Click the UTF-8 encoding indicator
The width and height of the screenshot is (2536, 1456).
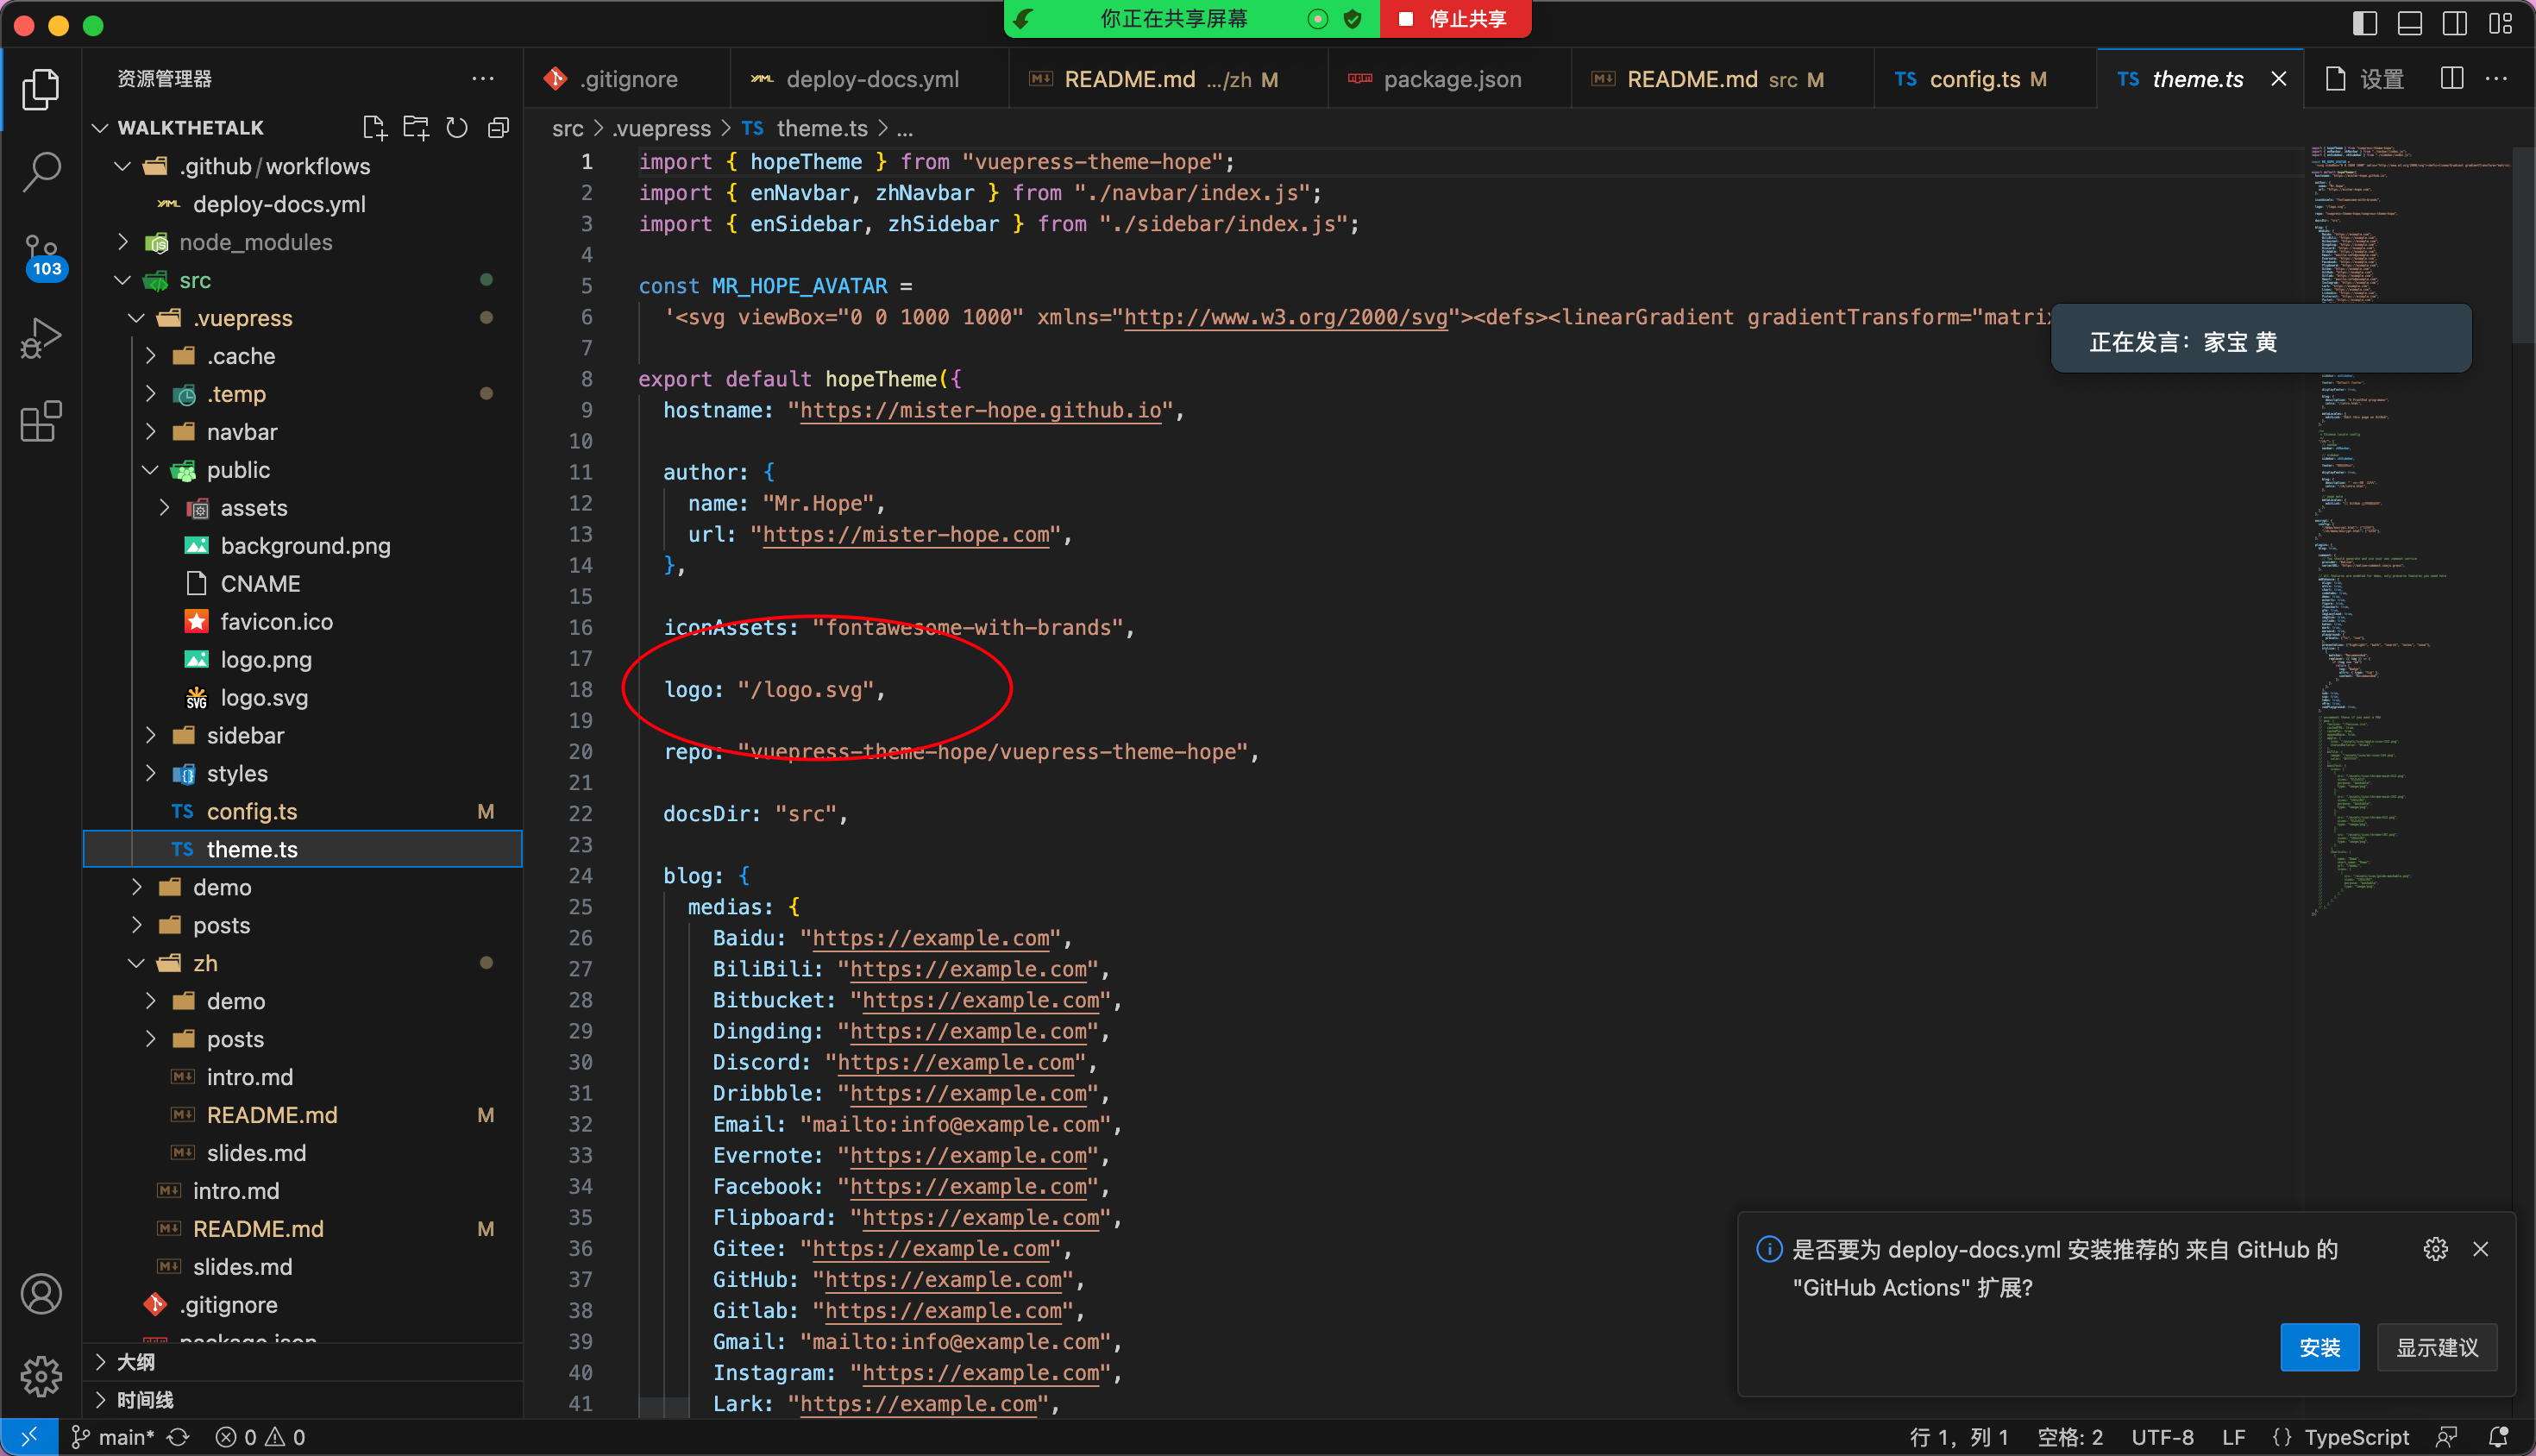[x=2162, y=1437]
